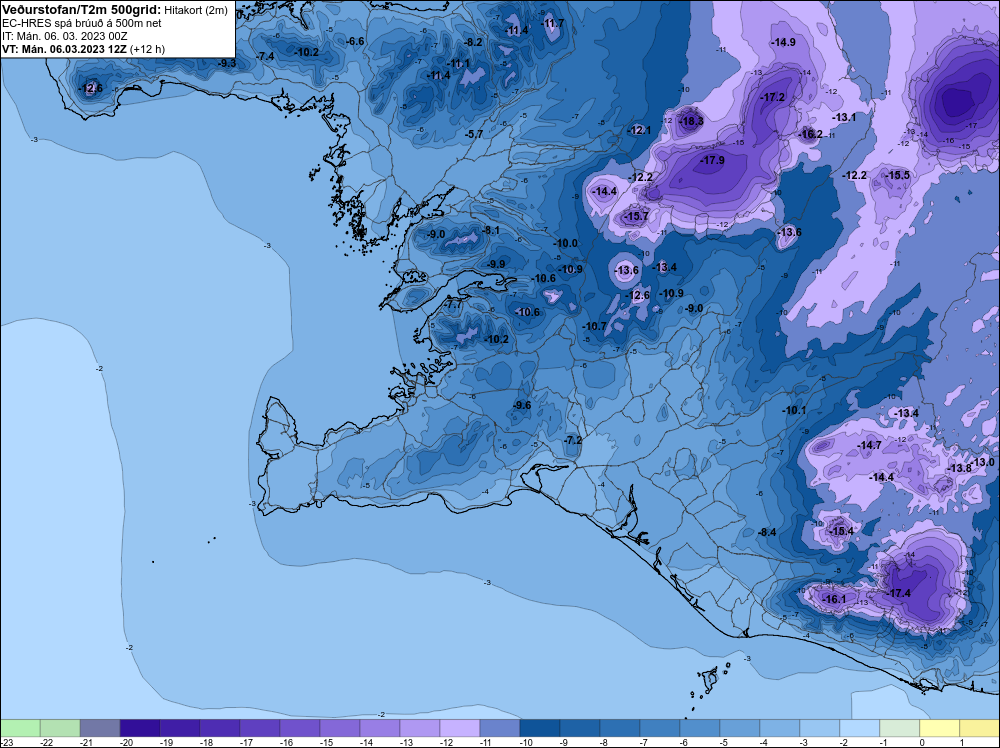Click the -13.8 temperature label

(960, 468)
